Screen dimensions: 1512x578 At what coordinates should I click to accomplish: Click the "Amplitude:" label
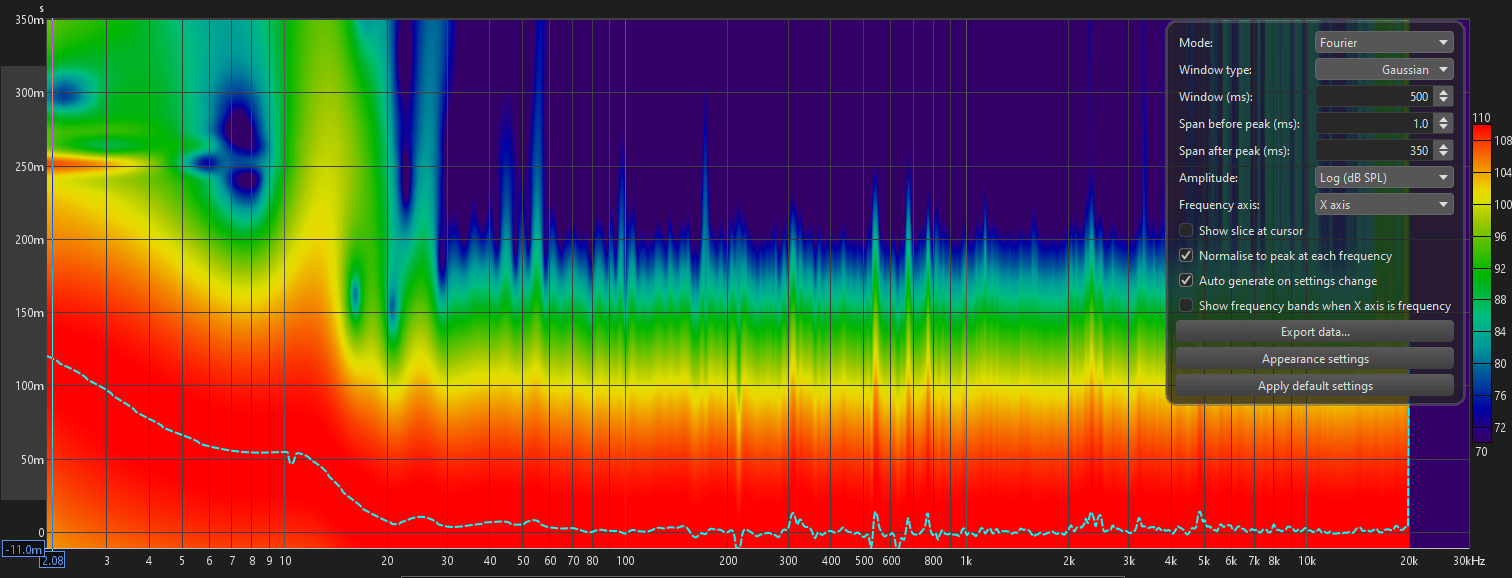[x=1209, y=178]
